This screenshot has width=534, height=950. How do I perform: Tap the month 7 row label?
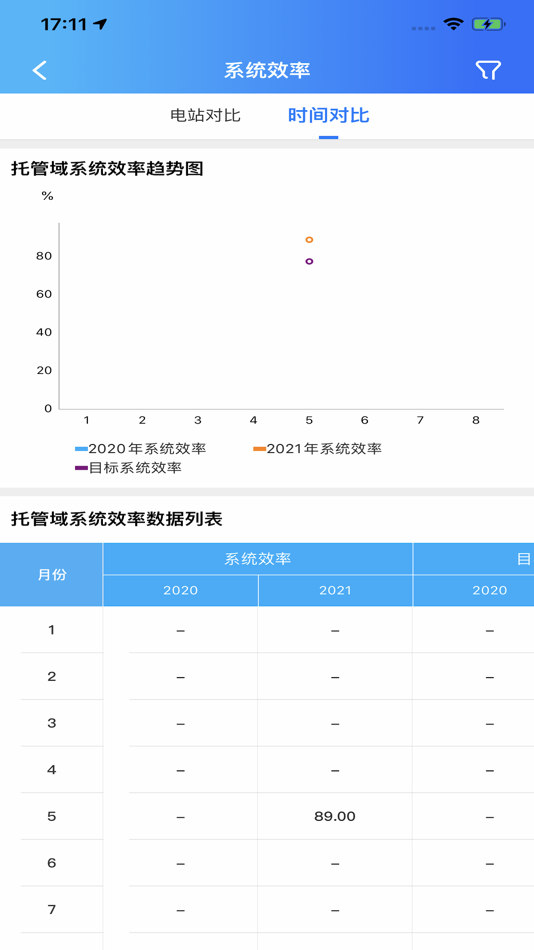tap(52, 910)
